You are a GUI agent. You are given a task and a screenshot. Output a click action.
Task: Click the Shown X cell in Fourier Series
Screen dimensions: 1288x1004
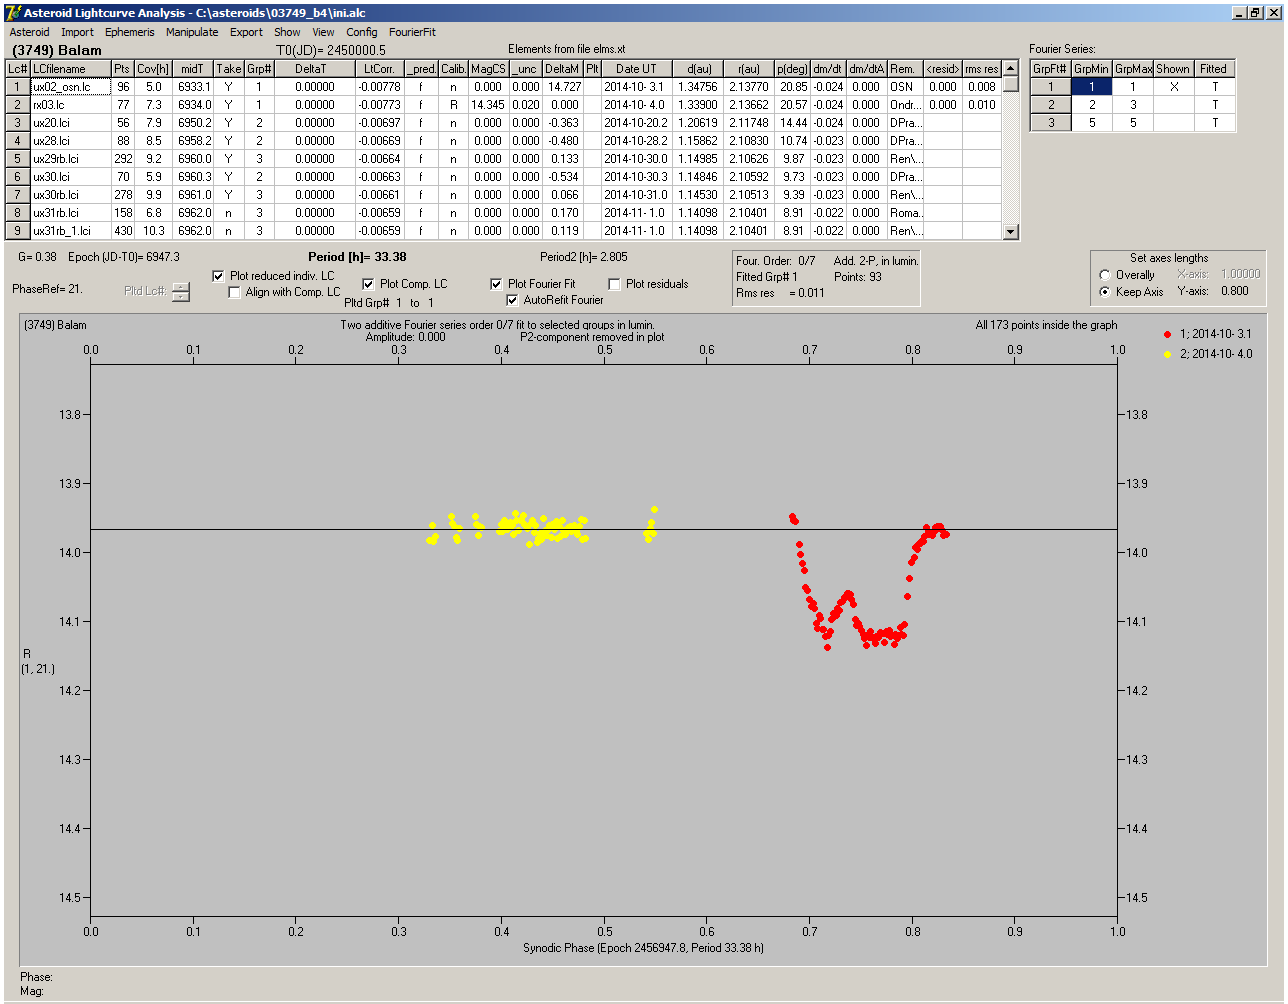1173,87
